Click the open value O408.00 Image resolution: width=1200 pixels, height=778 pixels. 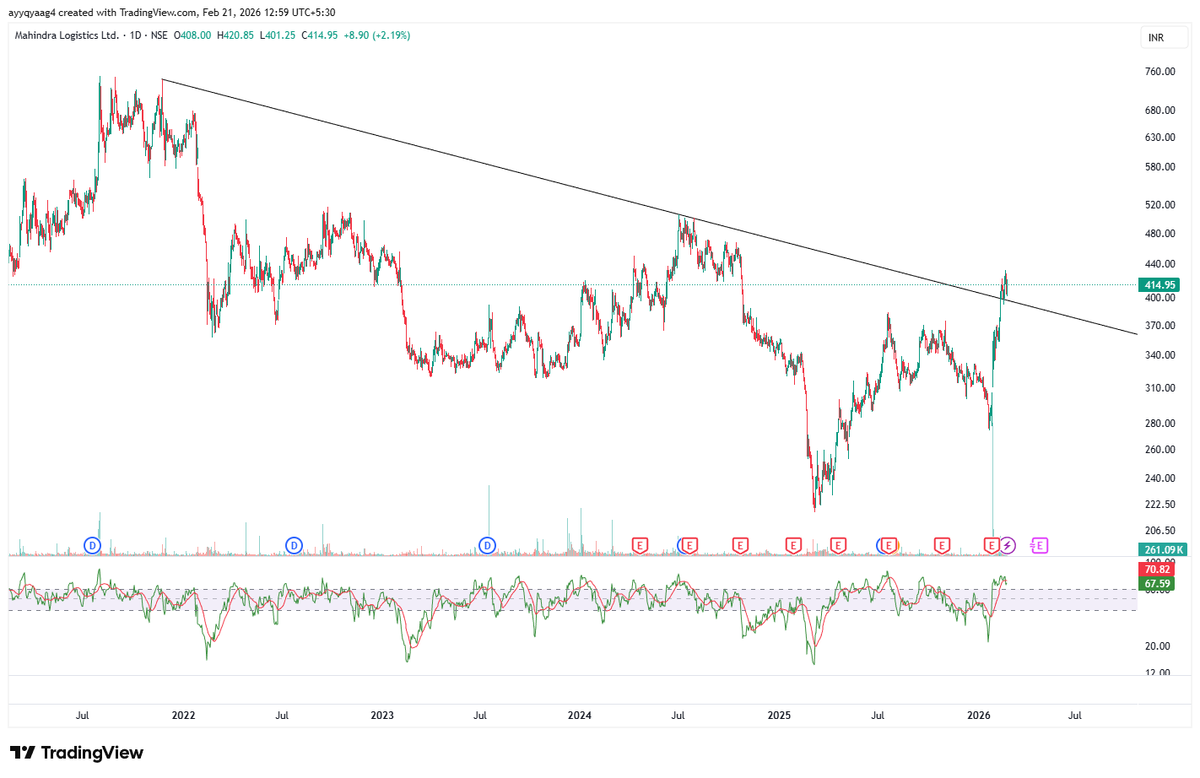pos(194,35)
